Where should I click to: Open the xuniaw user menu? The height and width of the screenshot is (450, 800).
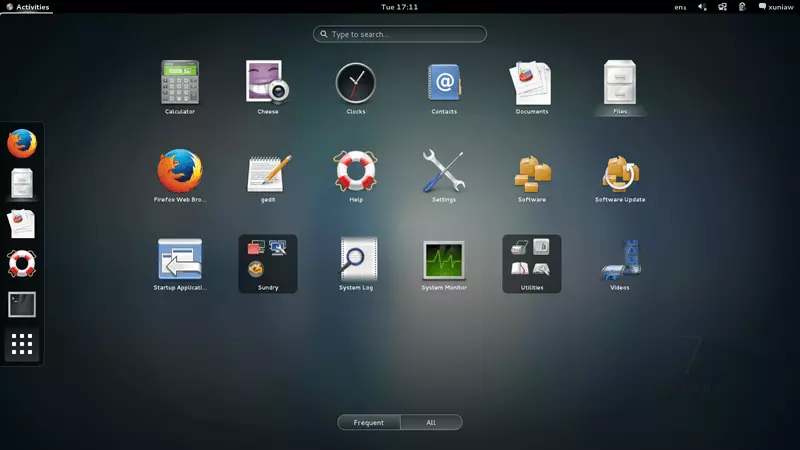click(x=775, y=7)
